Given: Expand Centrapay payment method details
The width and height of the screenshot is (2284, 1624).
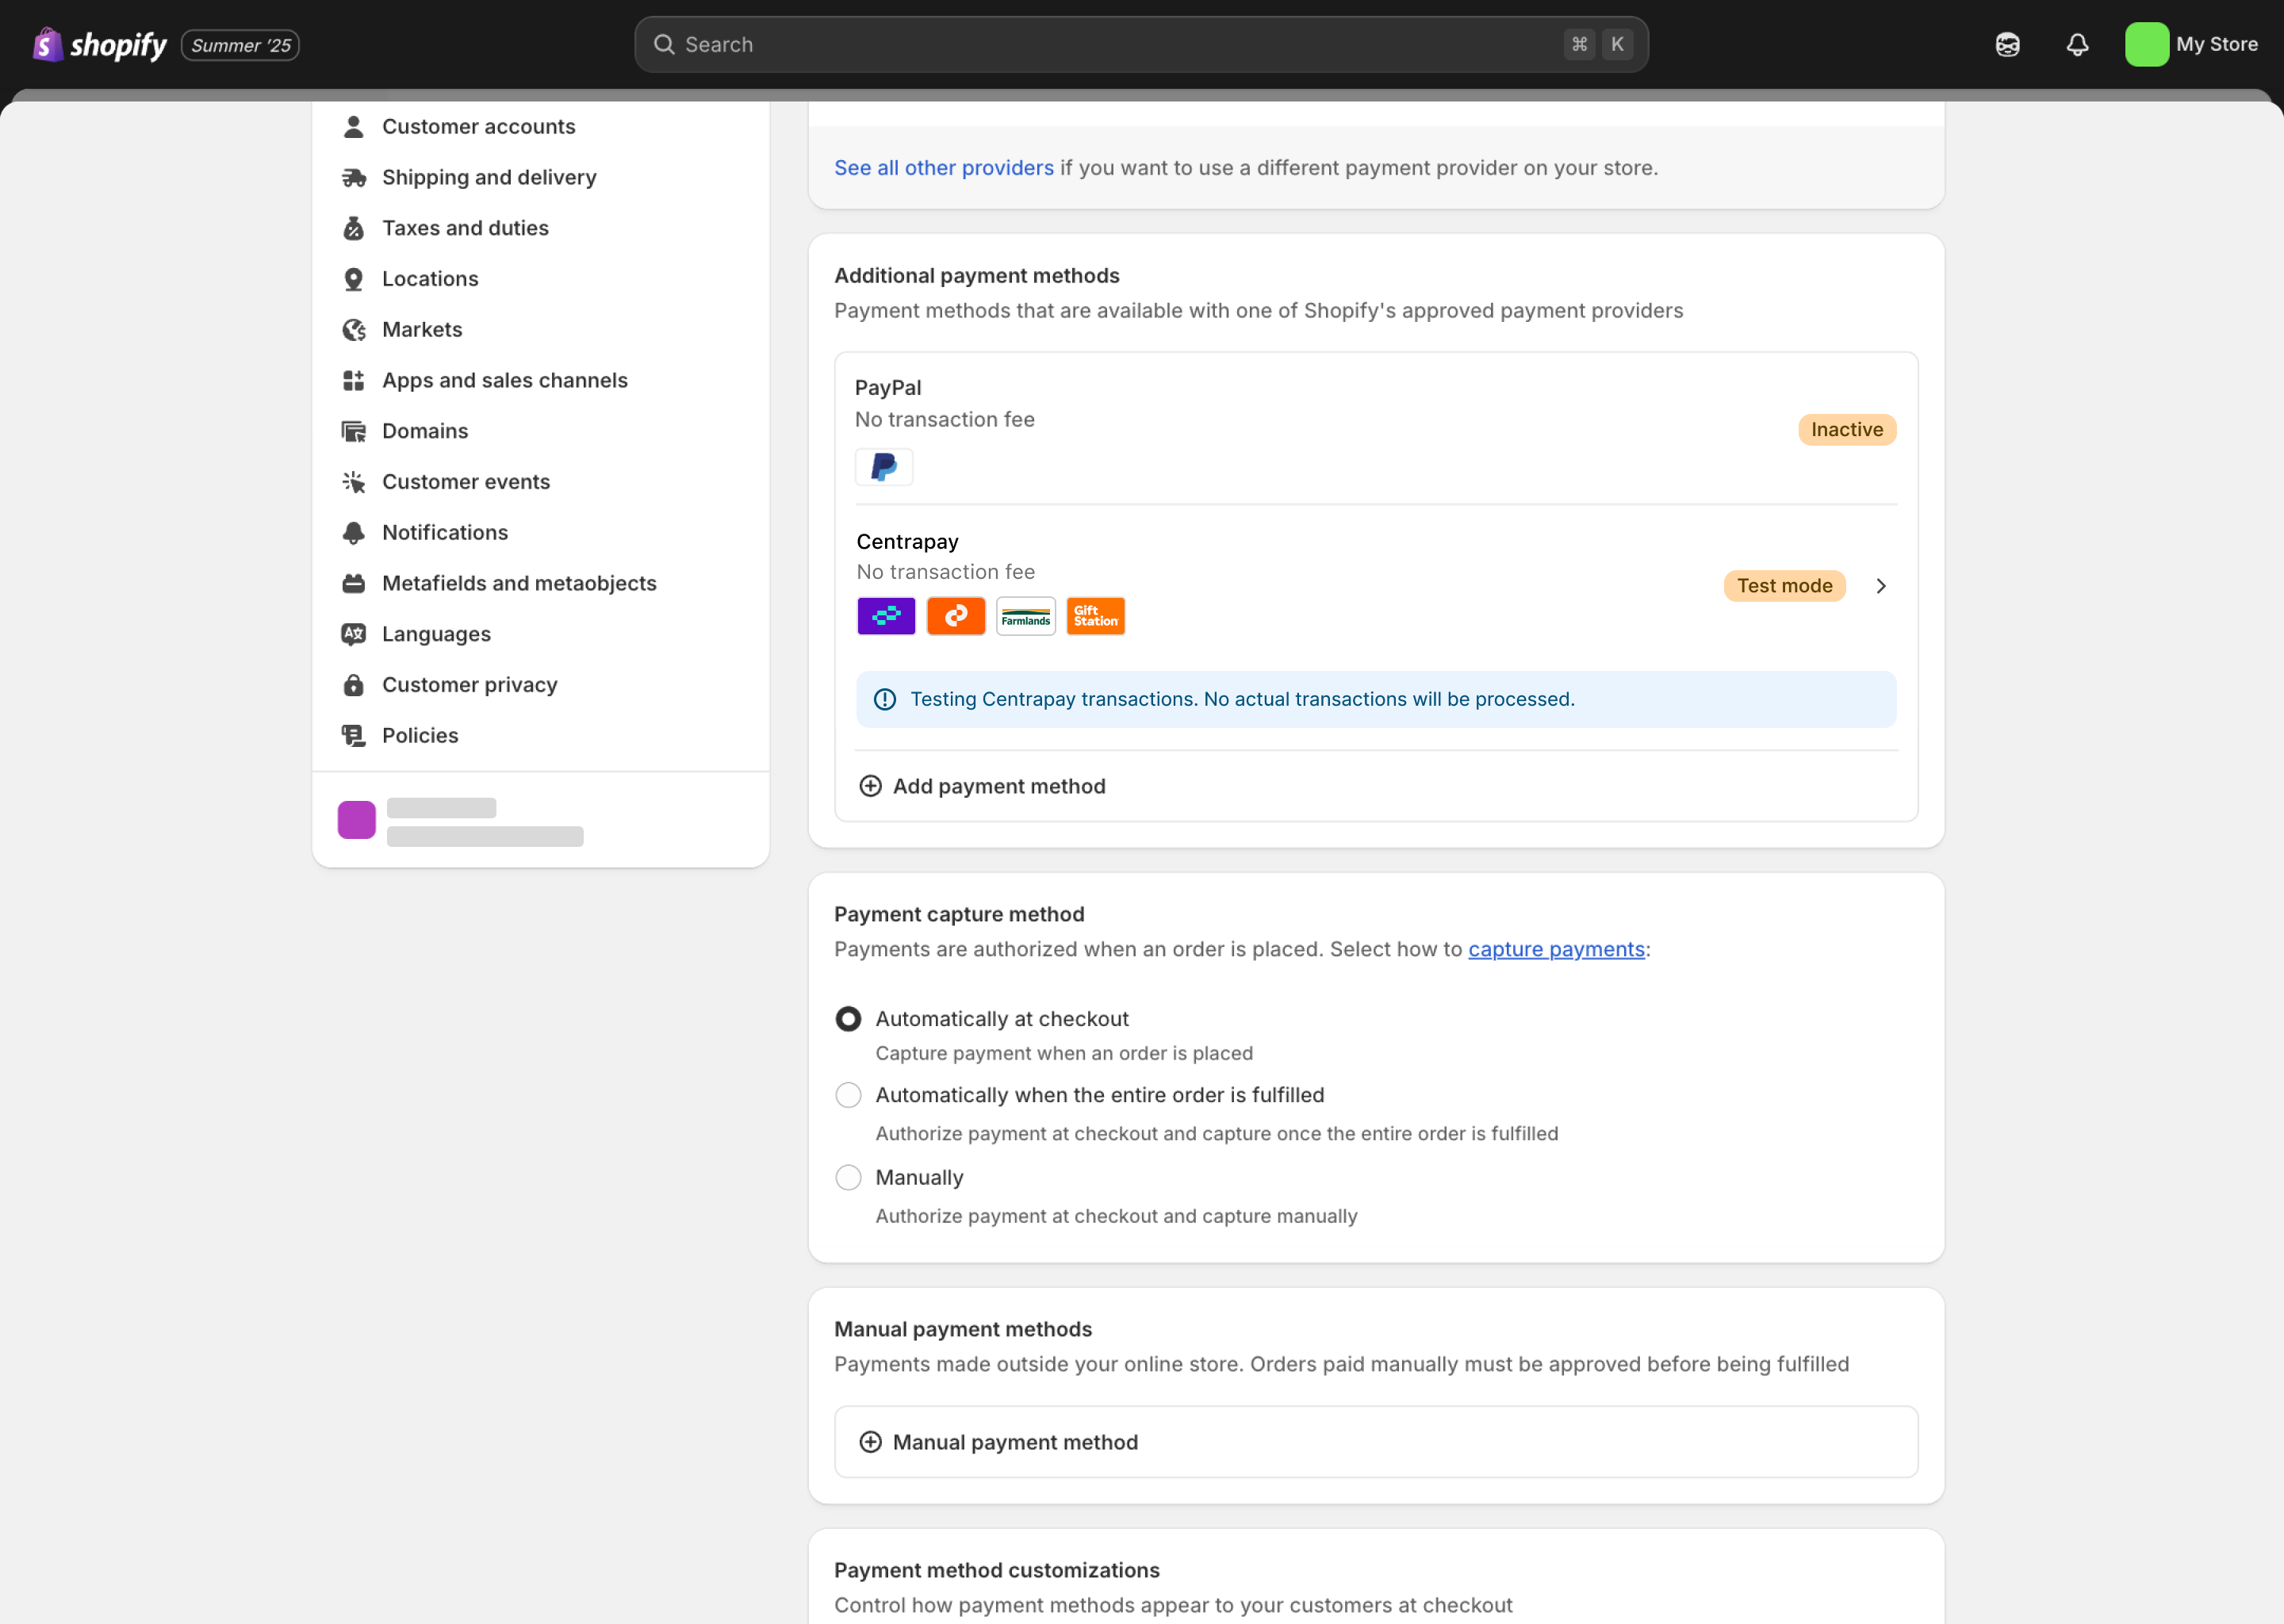Looking at the screenshot, I should click(x=1880, y=586).
